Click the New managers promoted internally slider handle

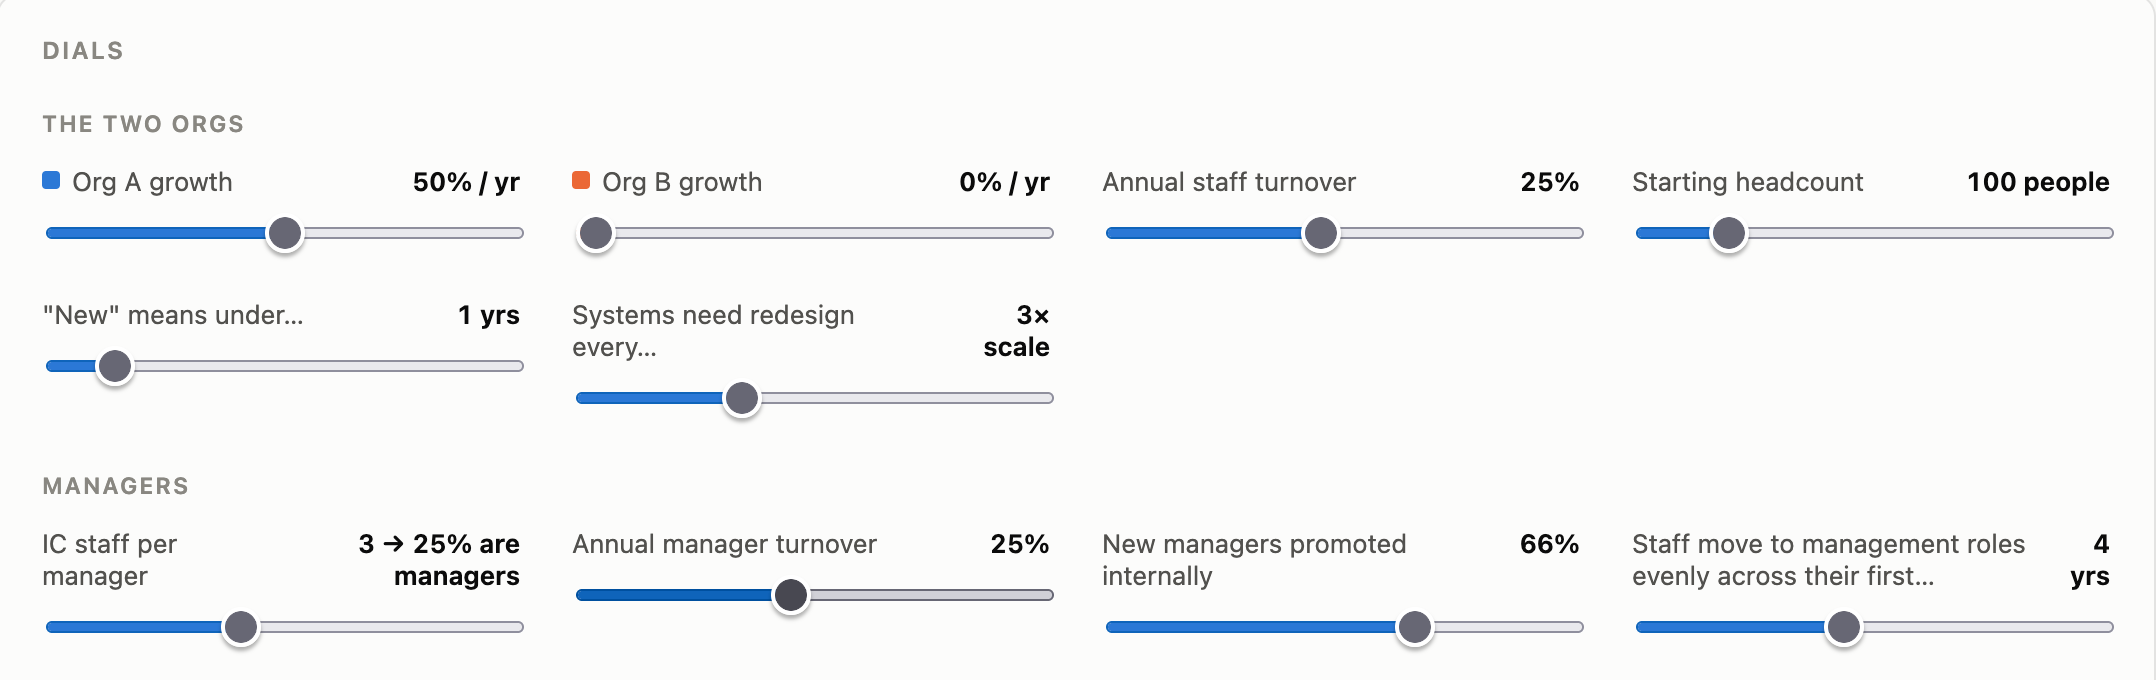pyautogui.click(x=1415, y=627)
